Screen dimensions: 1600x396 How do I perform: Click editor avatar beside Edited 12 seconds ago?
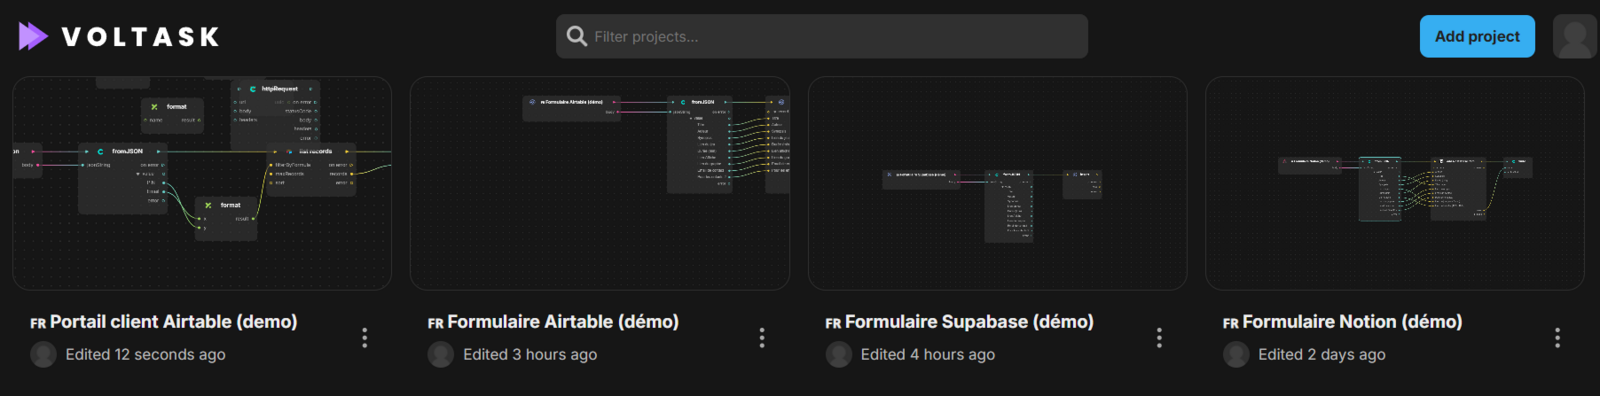tap(44, 354)
